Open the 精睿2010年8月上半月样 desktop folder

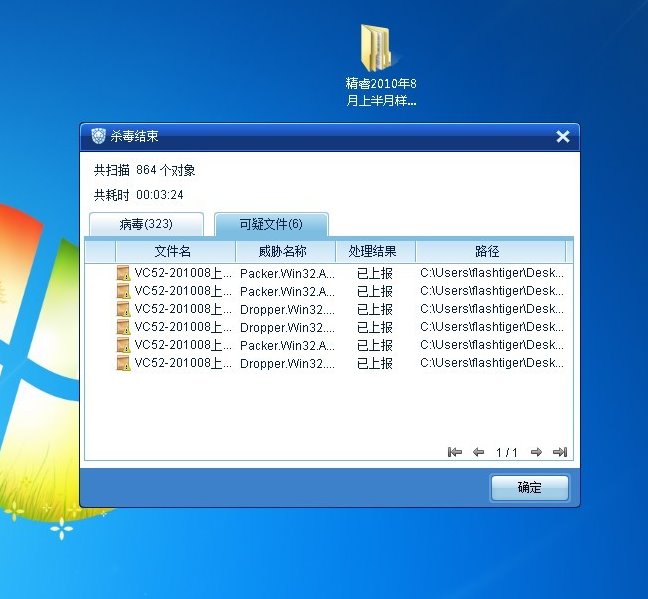click(381, 65)
